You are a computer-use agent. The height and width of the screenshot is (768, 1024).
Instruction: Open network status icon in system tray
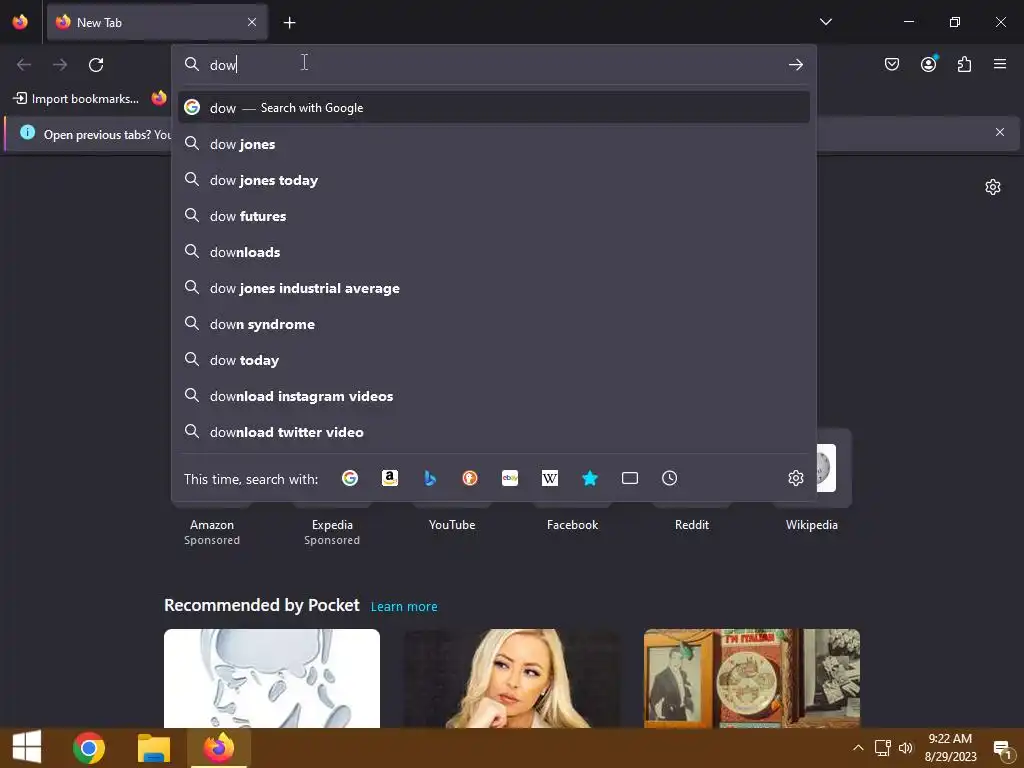pos(882,748)
